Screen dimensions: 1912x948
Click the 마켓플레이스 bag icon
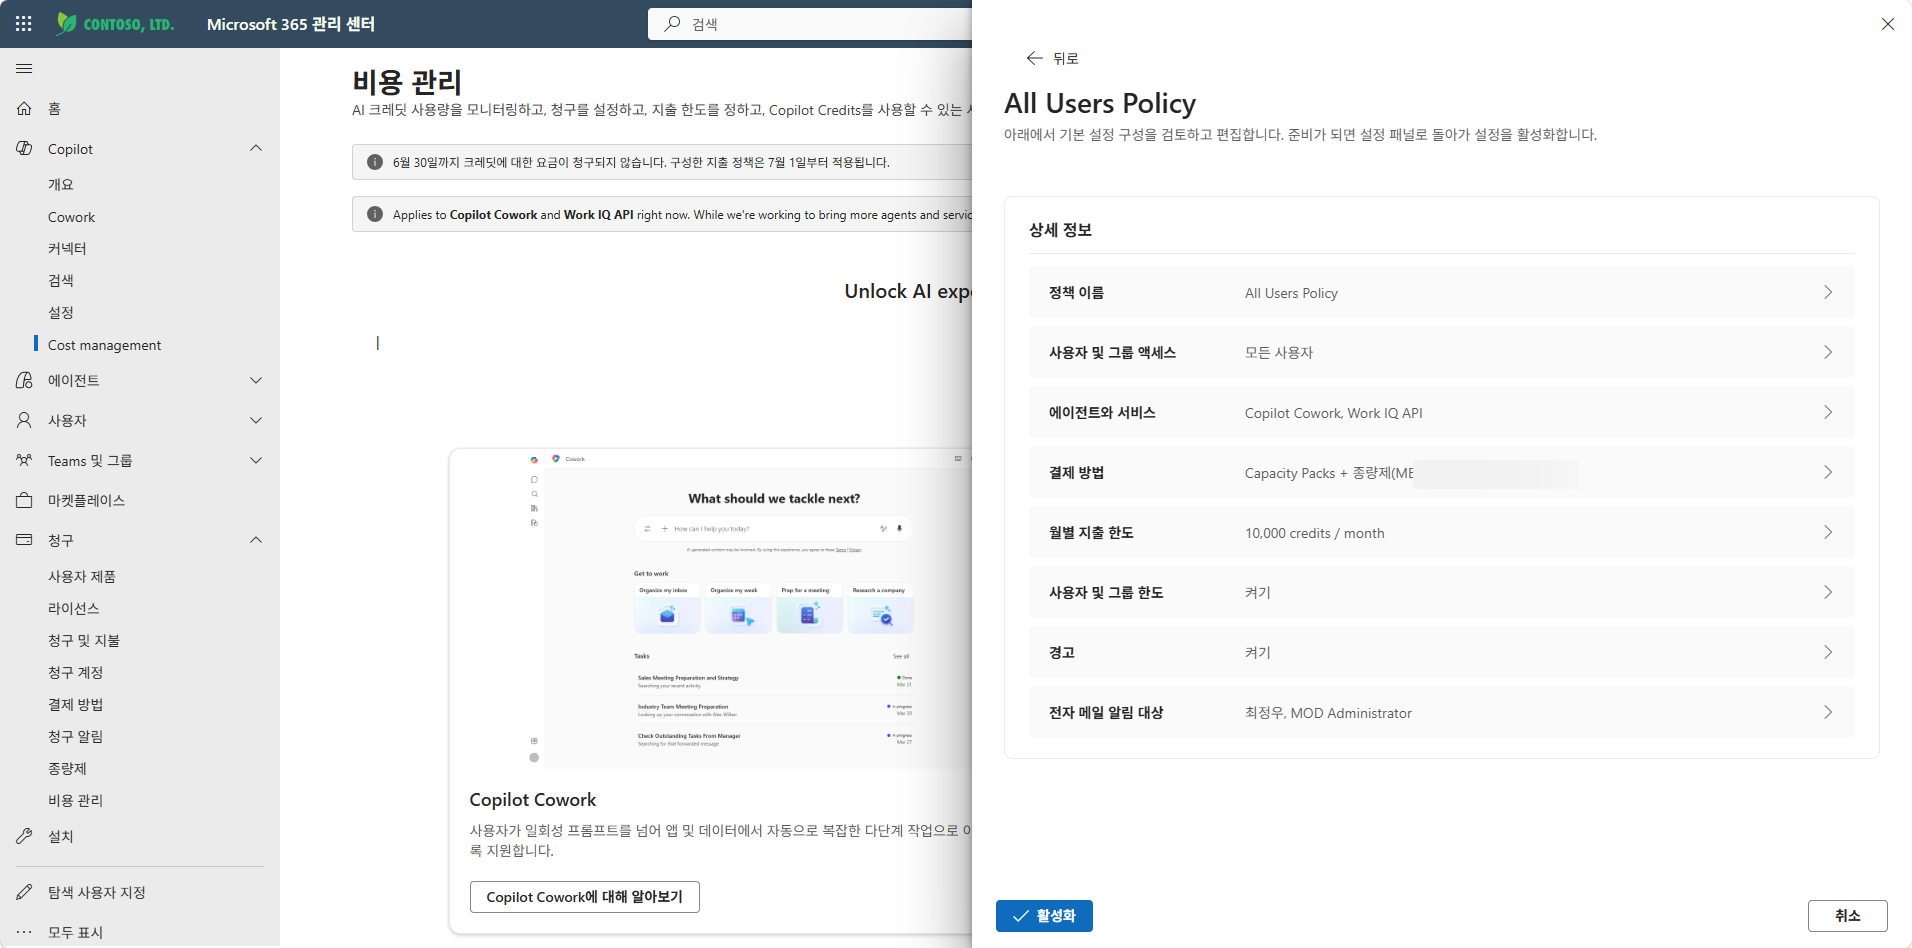[24, 500]
